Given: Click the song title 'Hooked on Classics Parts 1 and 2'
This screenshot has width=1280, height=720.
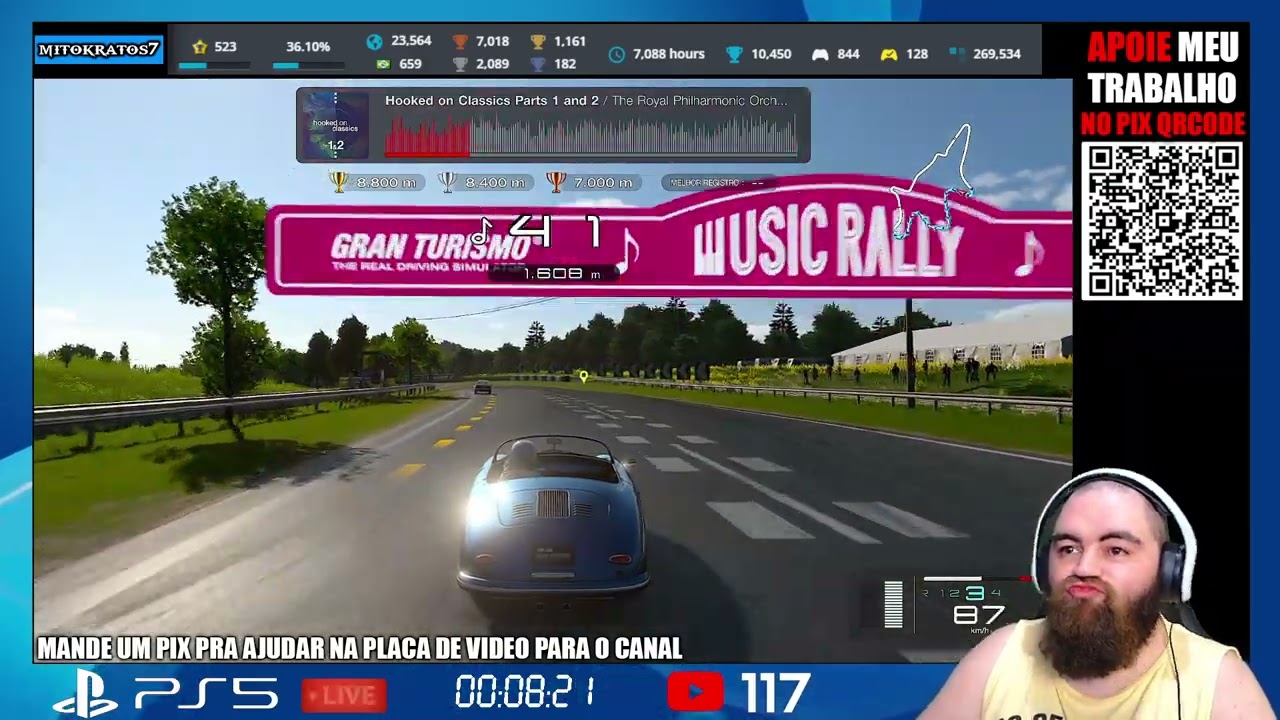Looking at the screenshot, I should pyautogui.click(x=492, y=101).
